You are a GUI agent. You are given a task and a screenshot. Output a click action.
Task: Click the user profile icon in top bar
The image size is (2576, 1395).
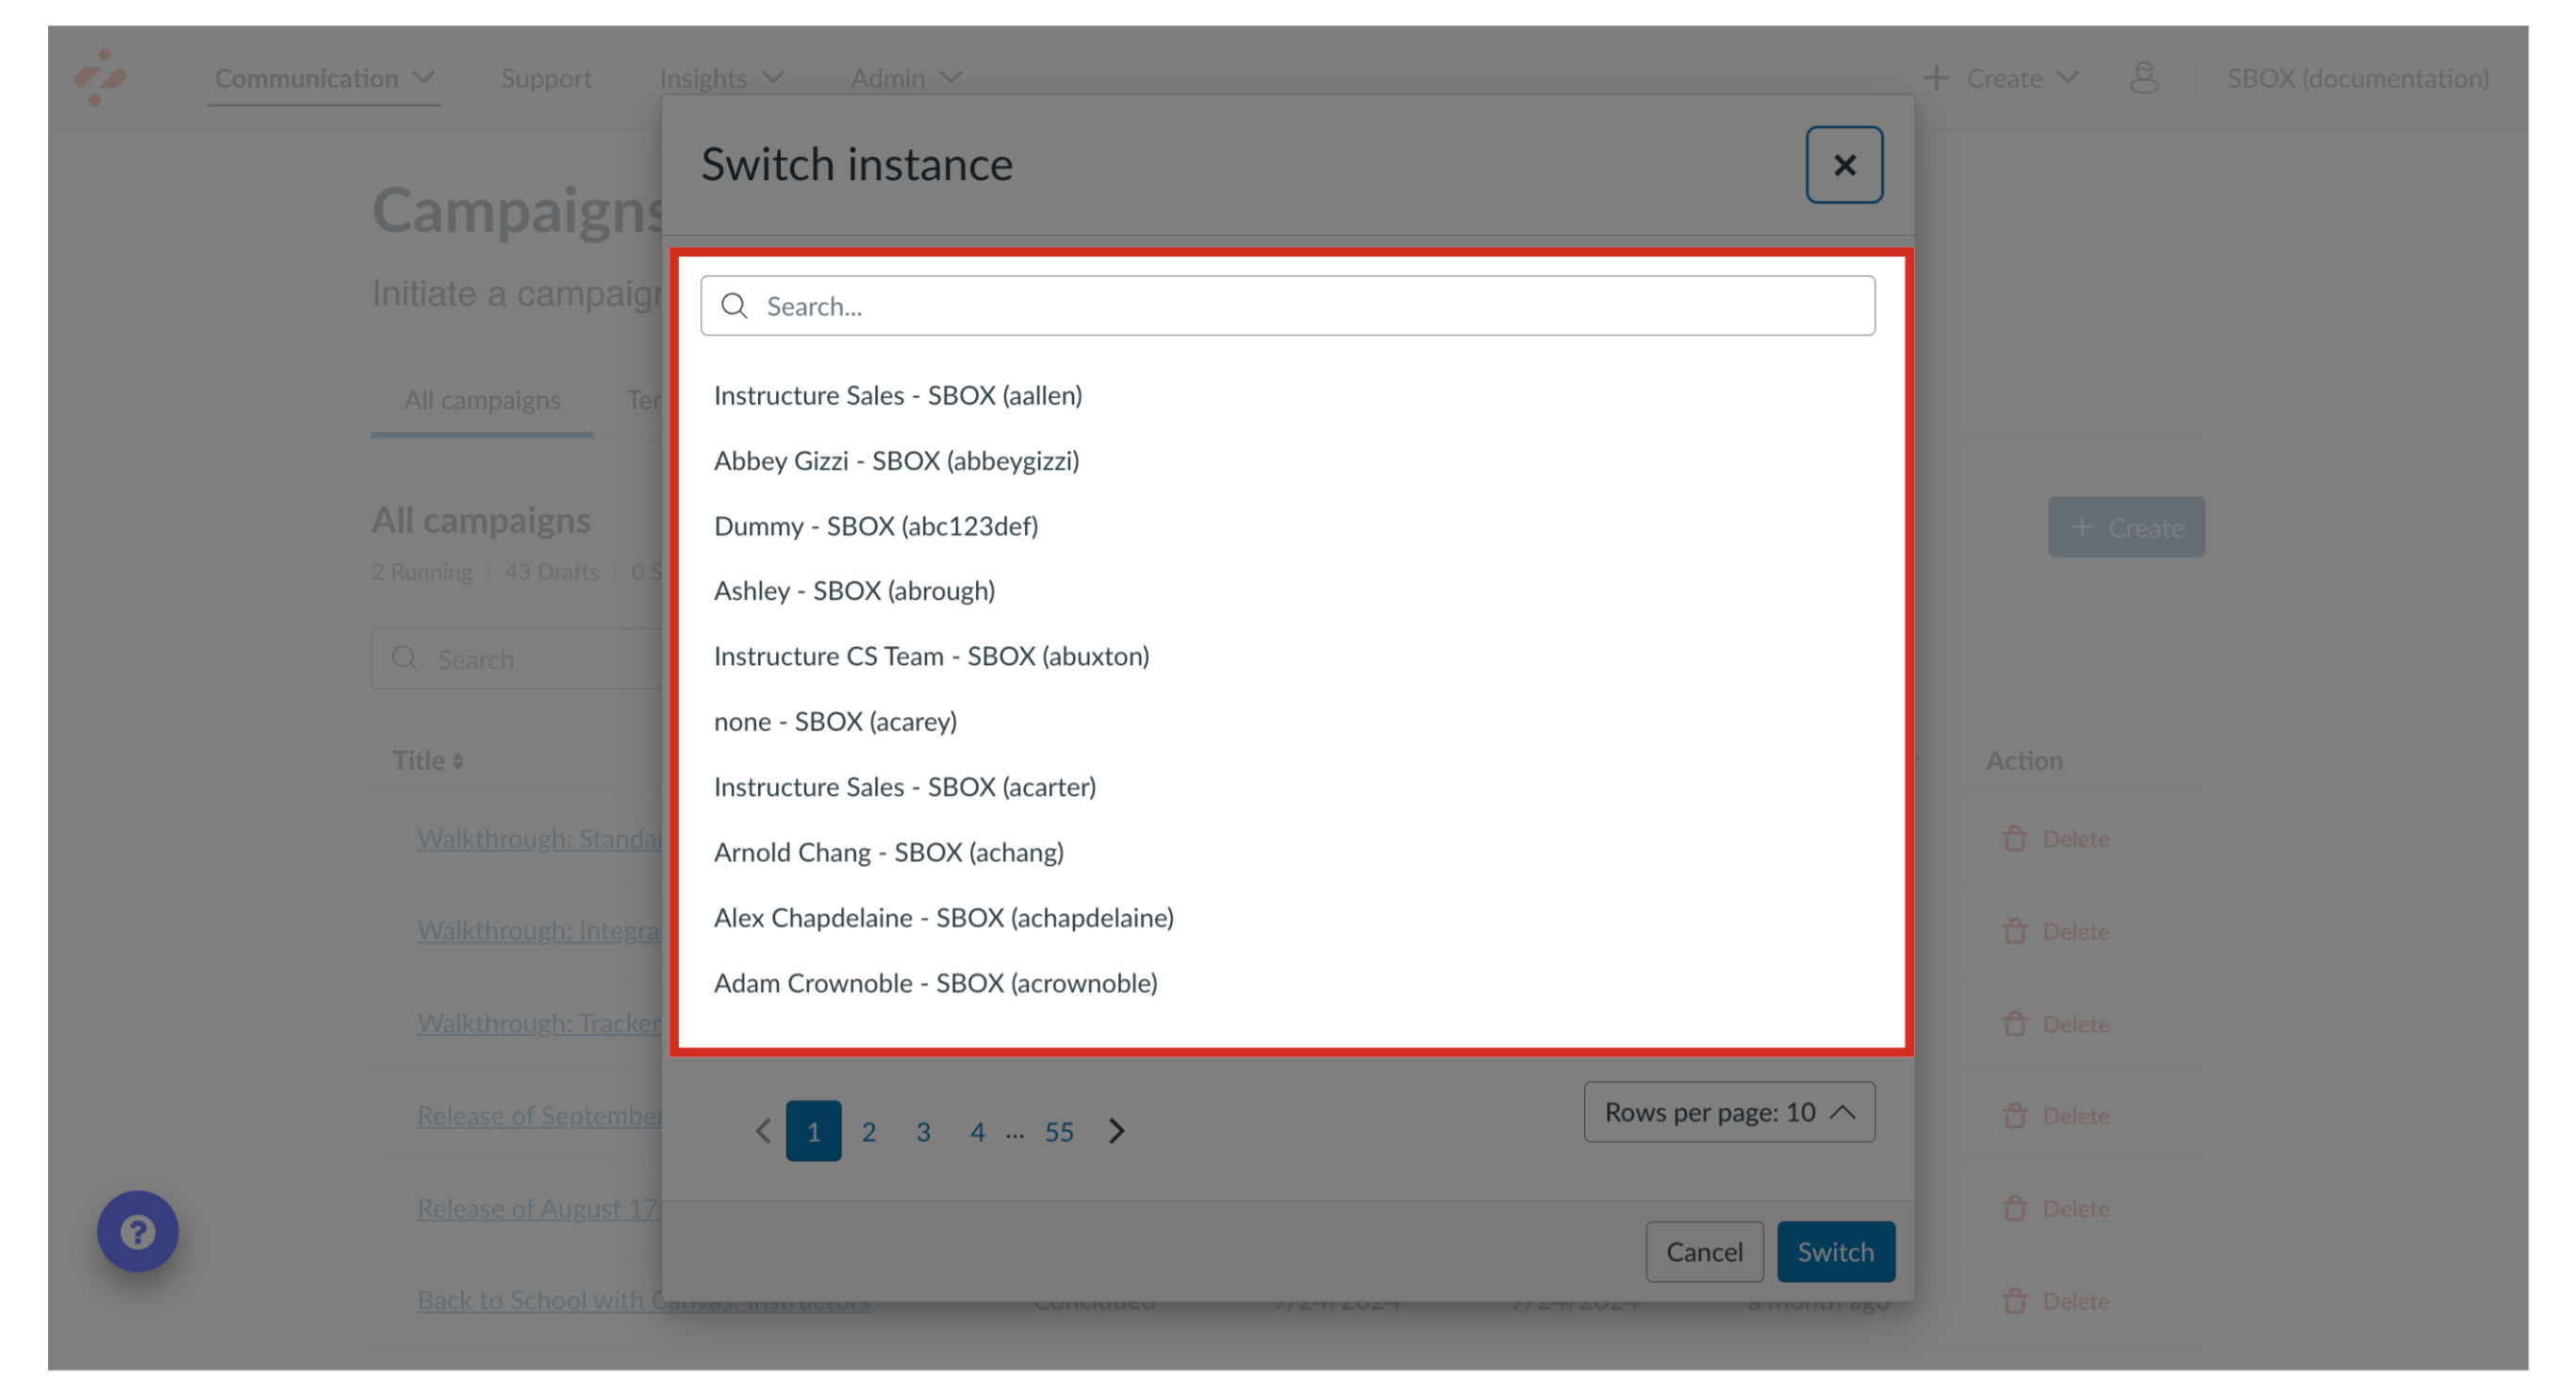click(2146, 78)
